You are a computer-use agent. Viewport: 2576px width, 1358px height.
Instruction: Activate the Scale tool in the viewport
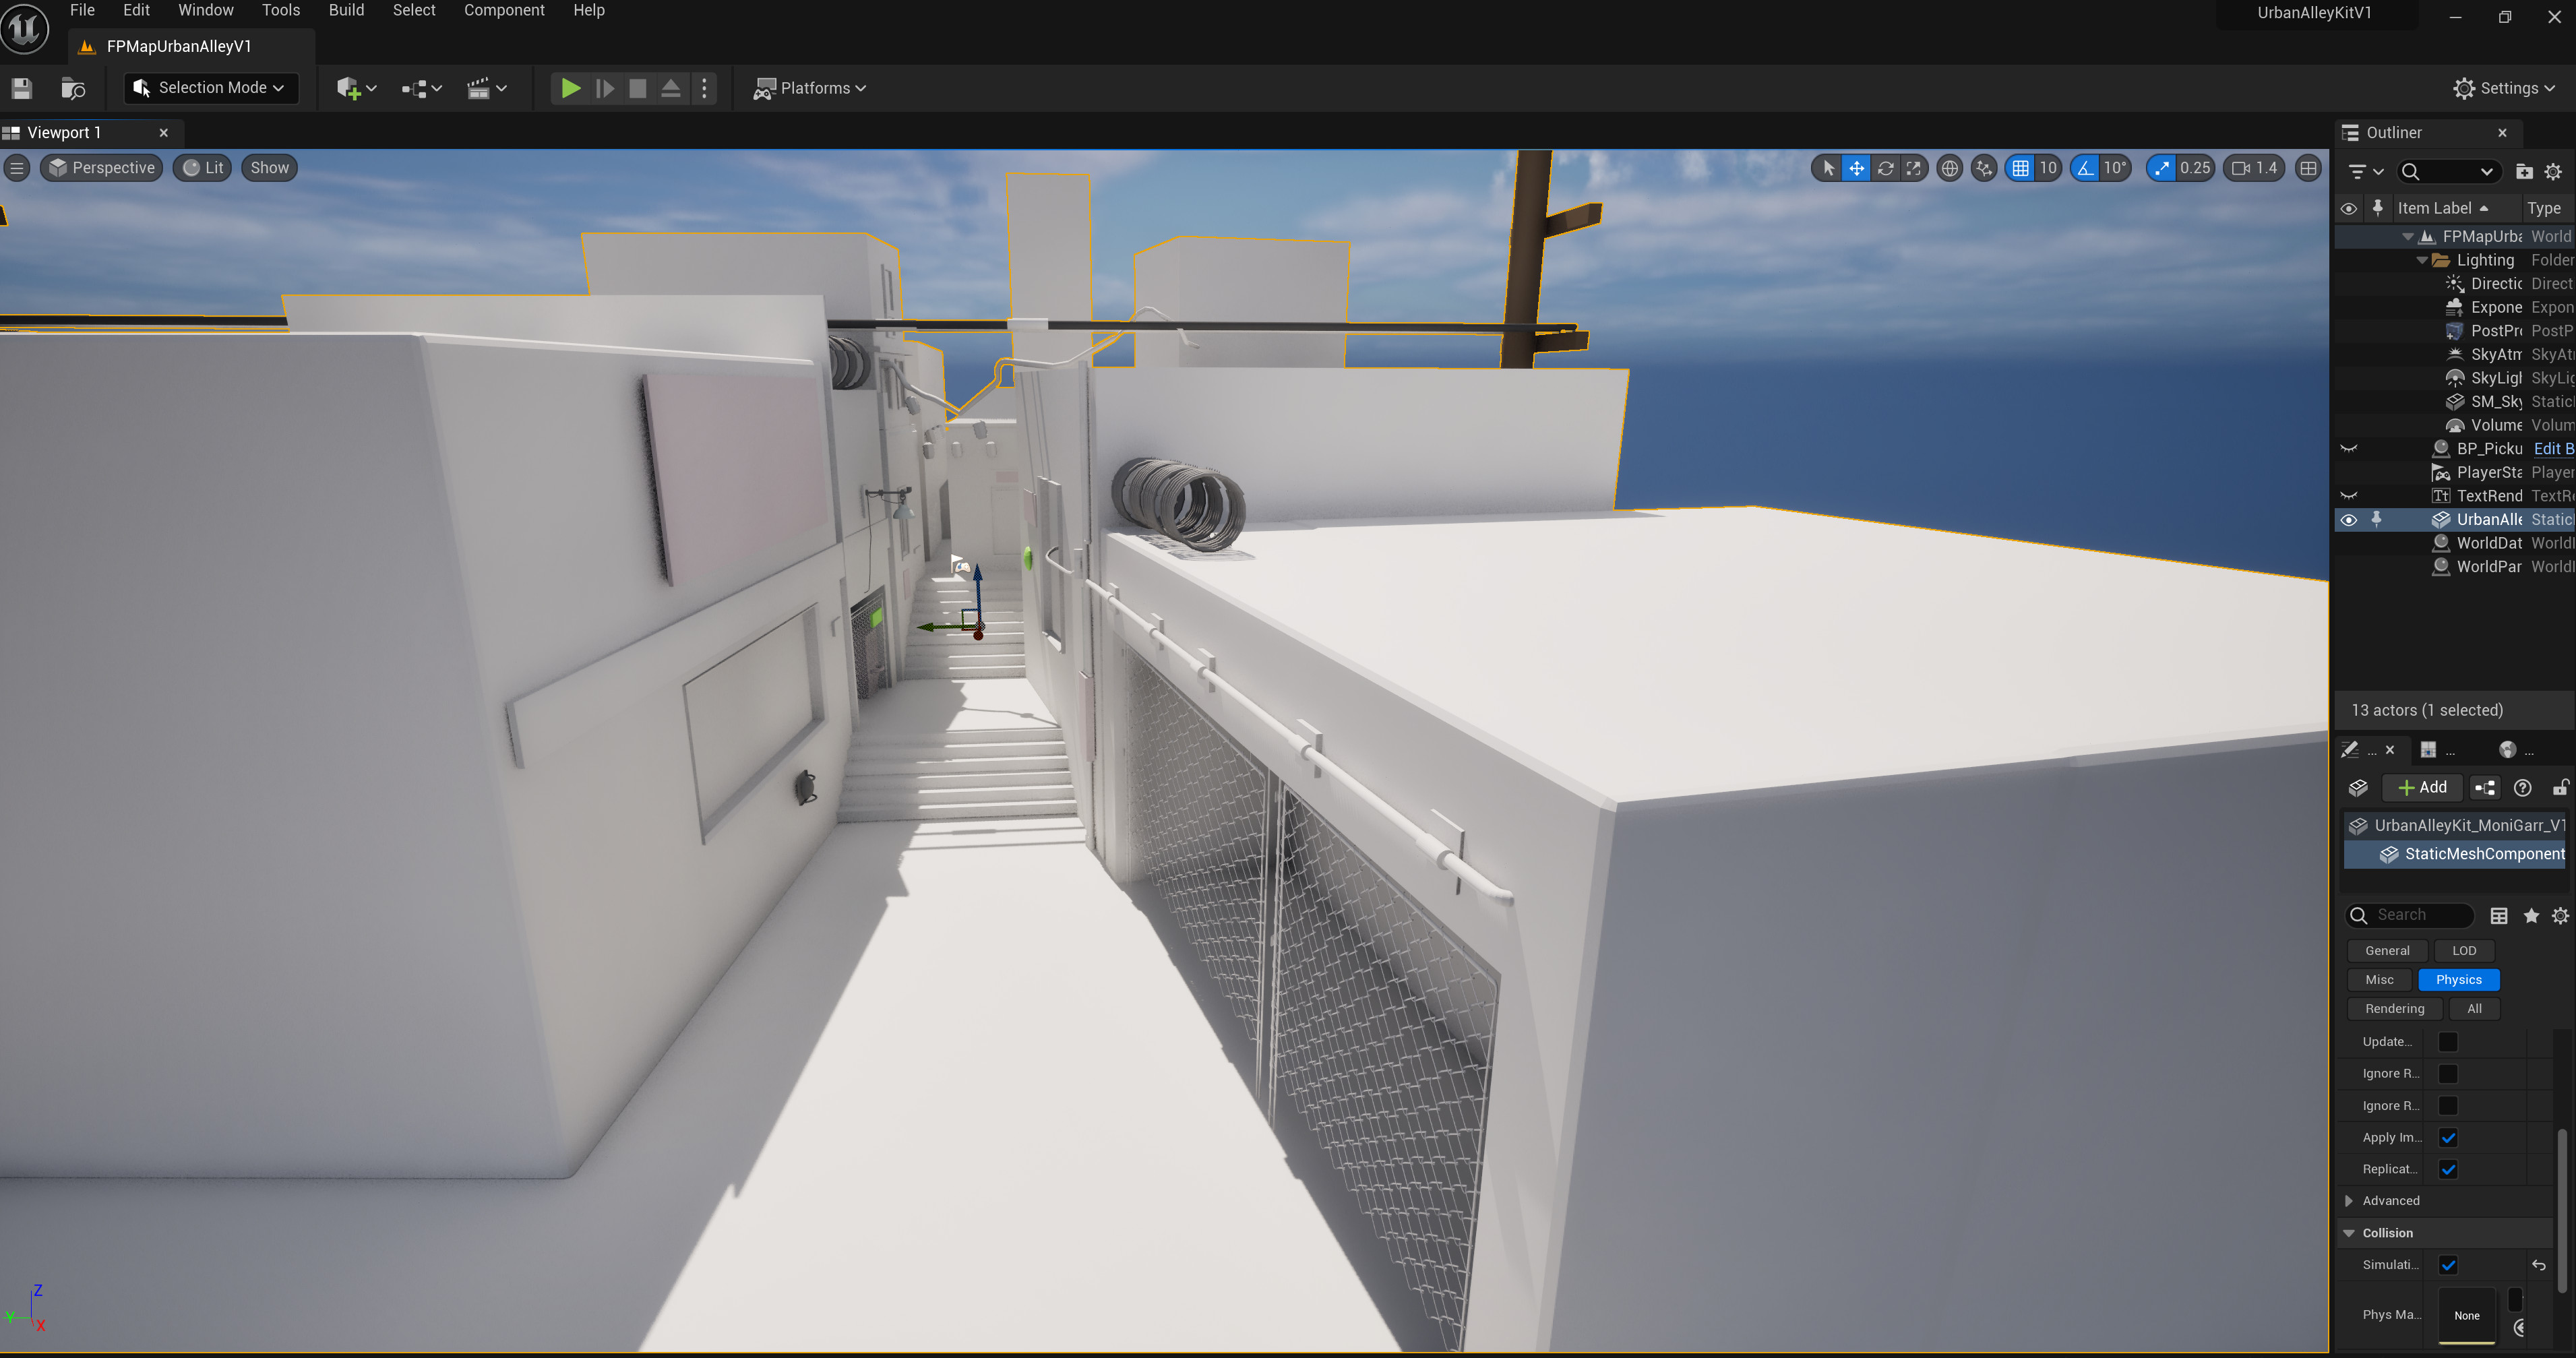click(1913, 168)
